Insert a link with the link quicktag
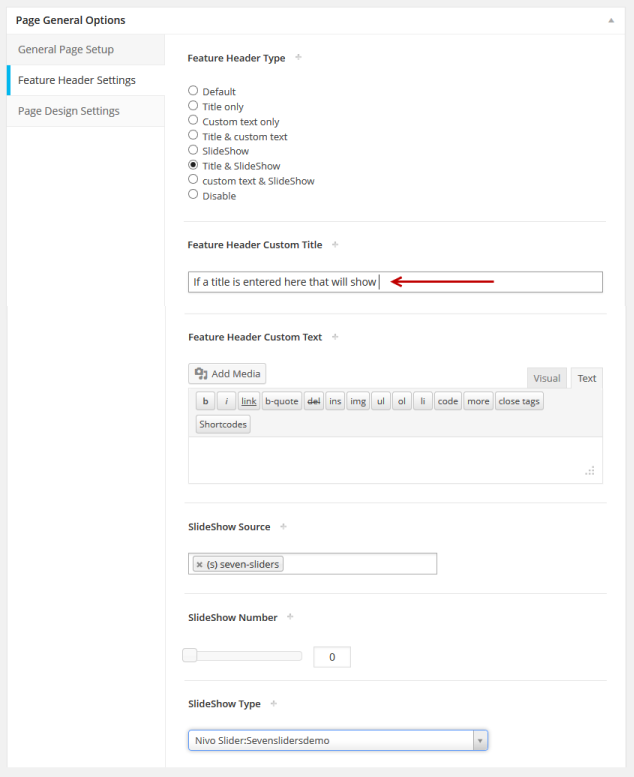 tap(249, 401)
